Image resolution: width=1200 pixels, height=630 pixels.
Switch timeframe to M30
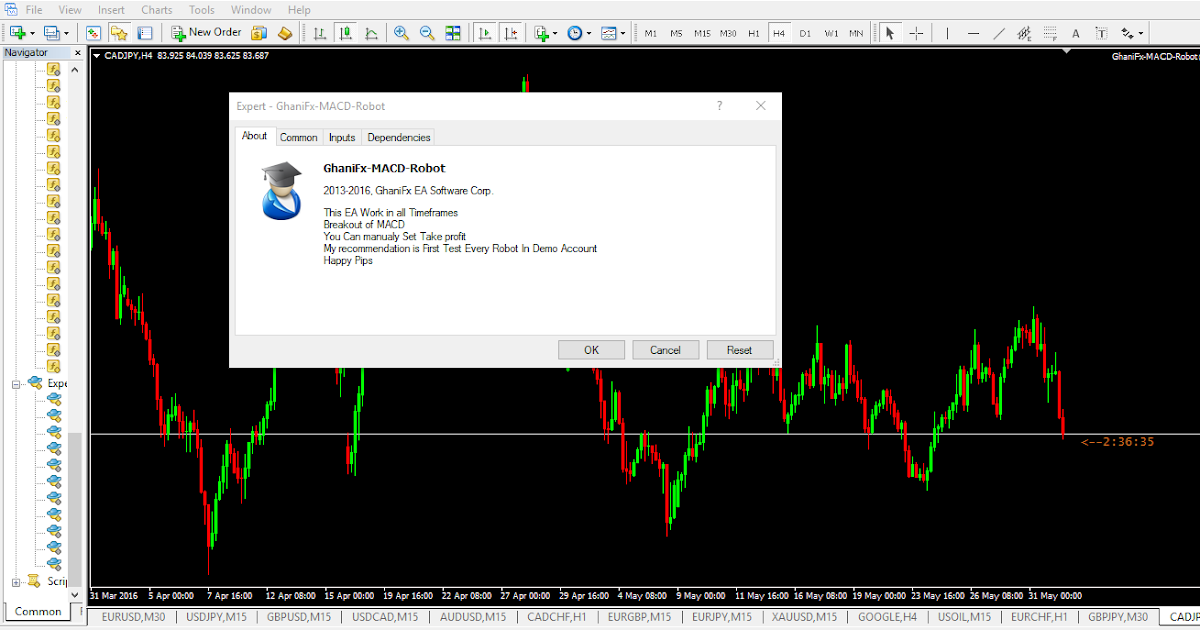(728, 33)
